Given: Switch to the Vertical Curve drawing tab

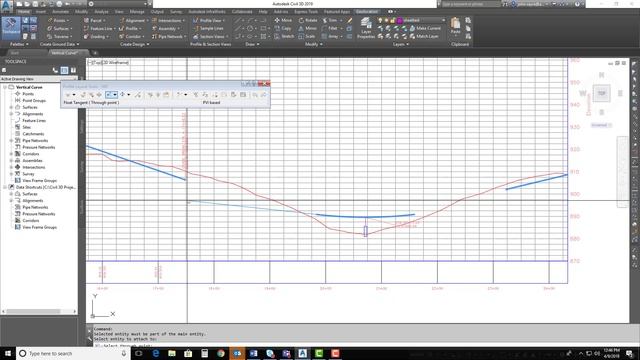Looking at the screenshot, I should pyautogui.click(x=64, y=53).
